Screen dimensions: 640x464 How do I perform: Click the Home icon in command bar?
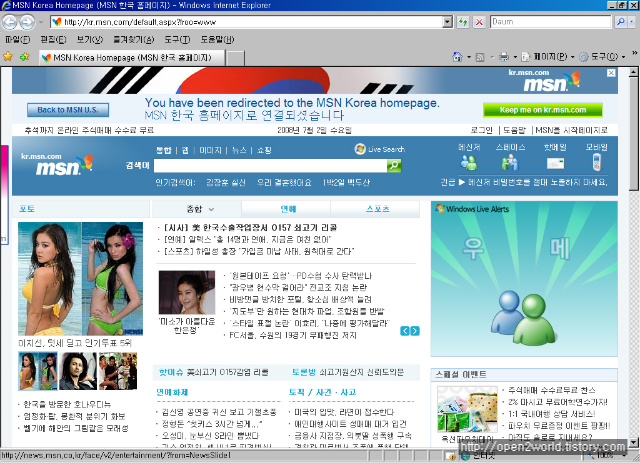pos(458,57)
